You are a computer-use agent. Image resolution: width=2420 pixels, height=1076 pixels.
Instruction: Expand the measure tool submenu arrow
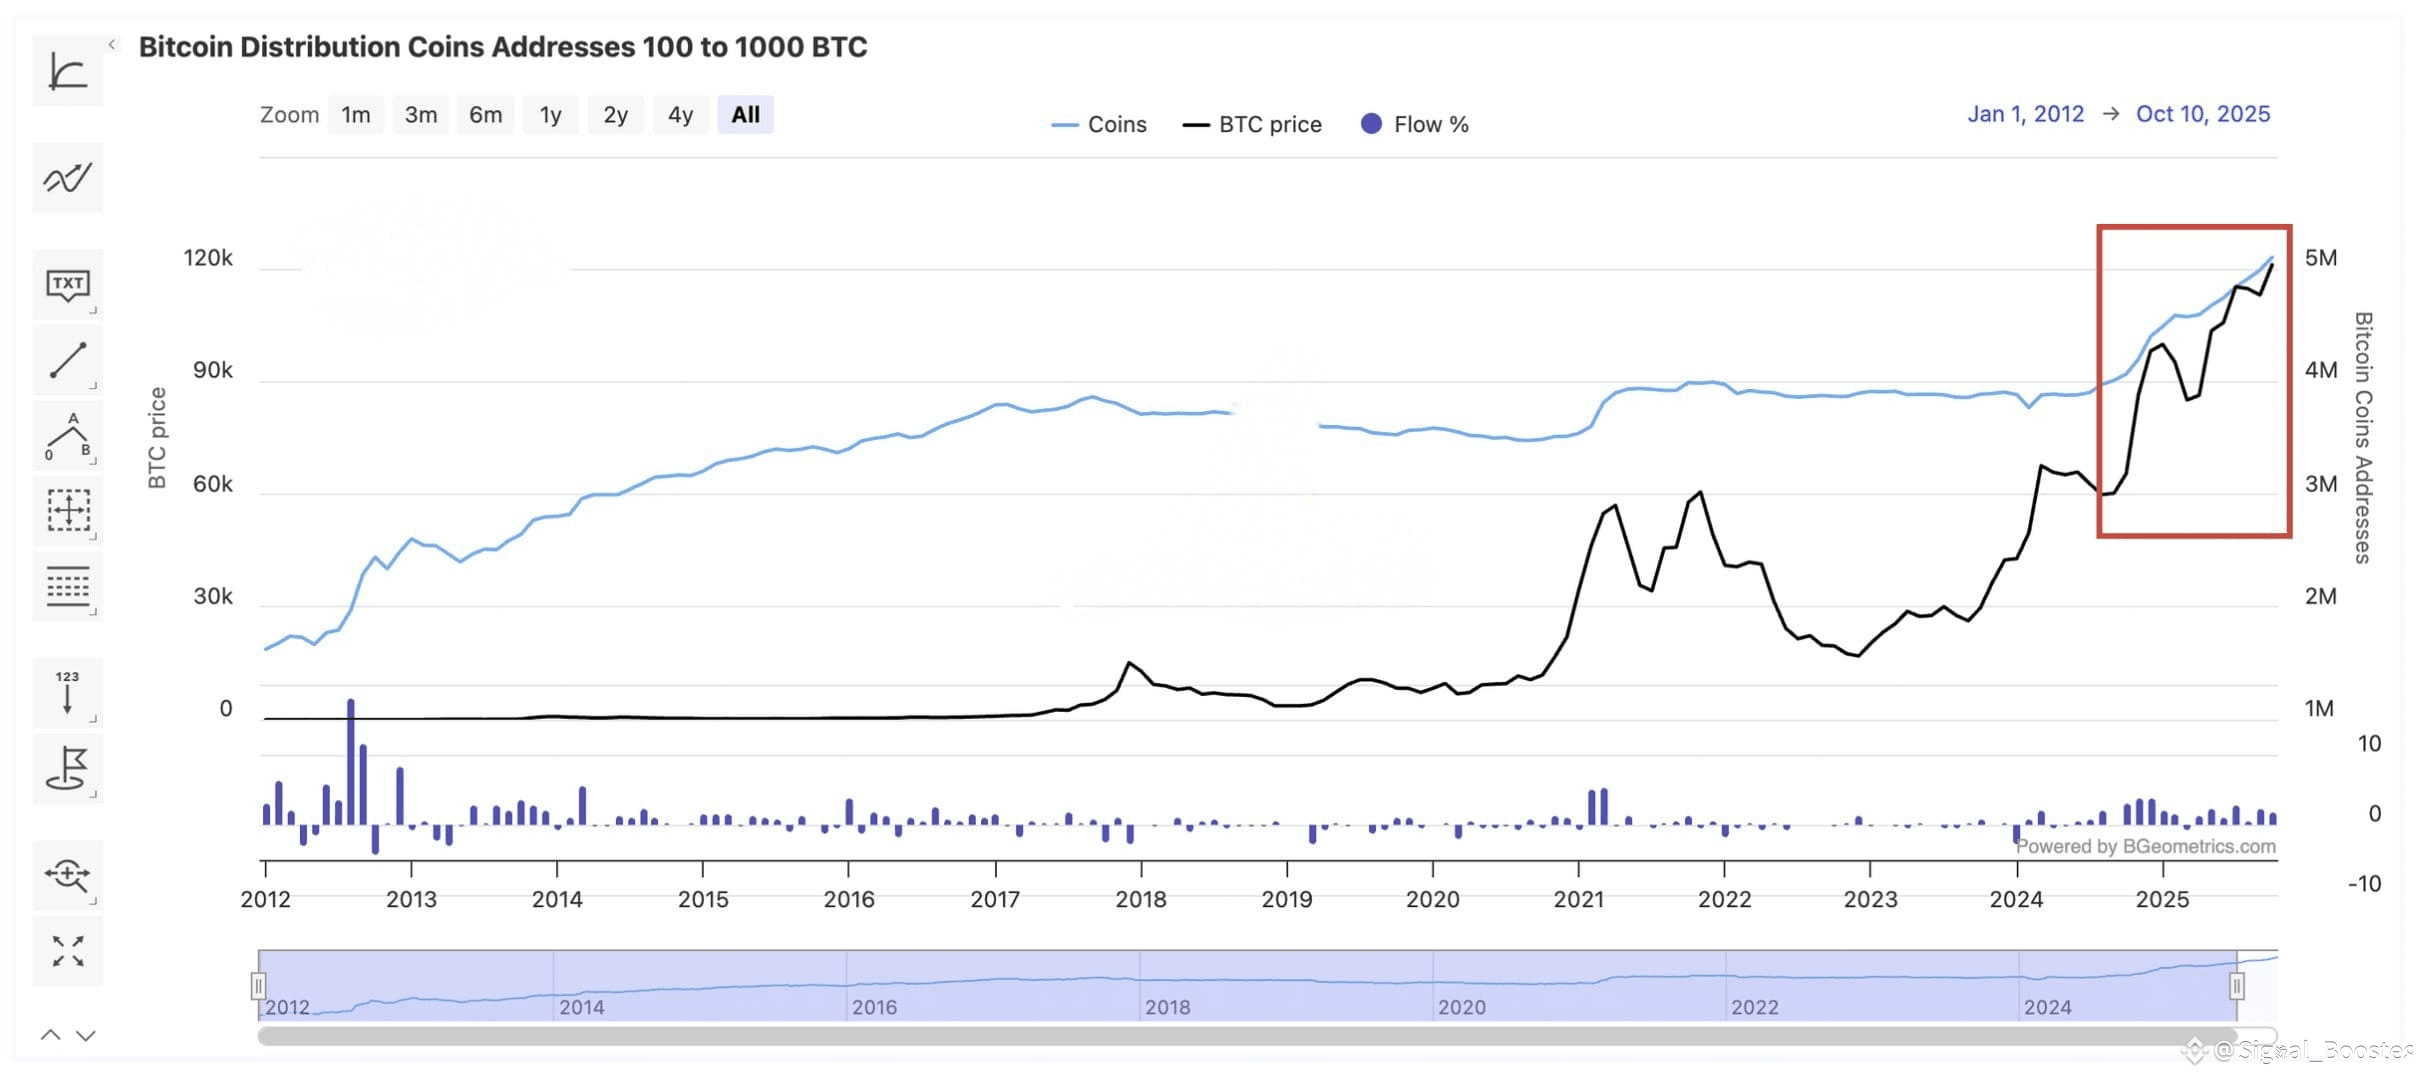pyautogui.click(x=93, y=537)
